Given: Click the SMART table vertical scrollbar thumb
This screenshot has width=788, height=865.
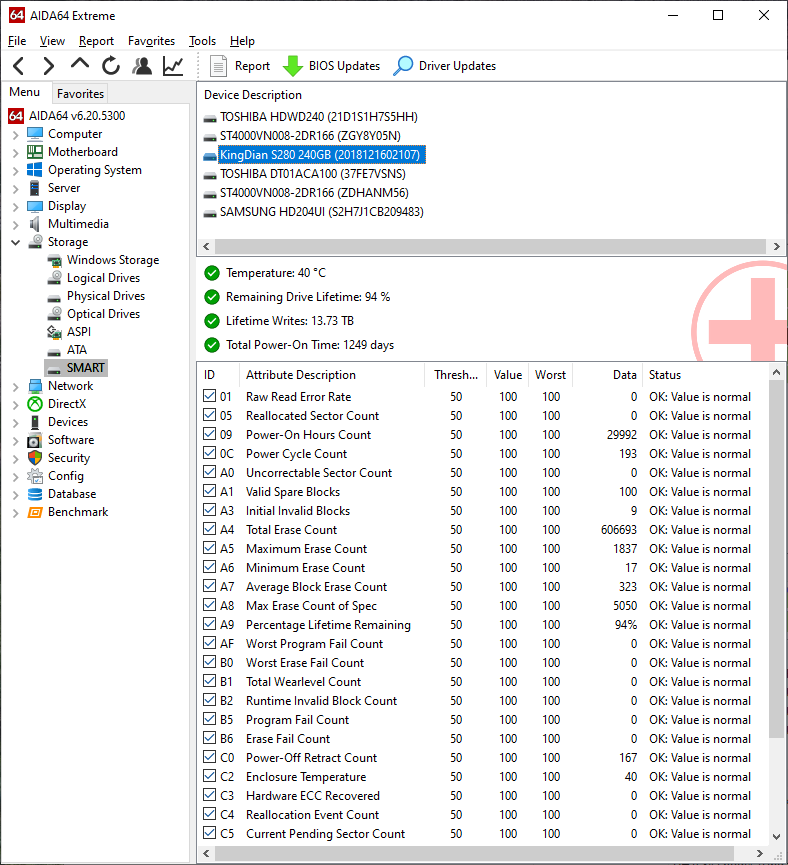Looking at the screenshot, I should (776, 559).
